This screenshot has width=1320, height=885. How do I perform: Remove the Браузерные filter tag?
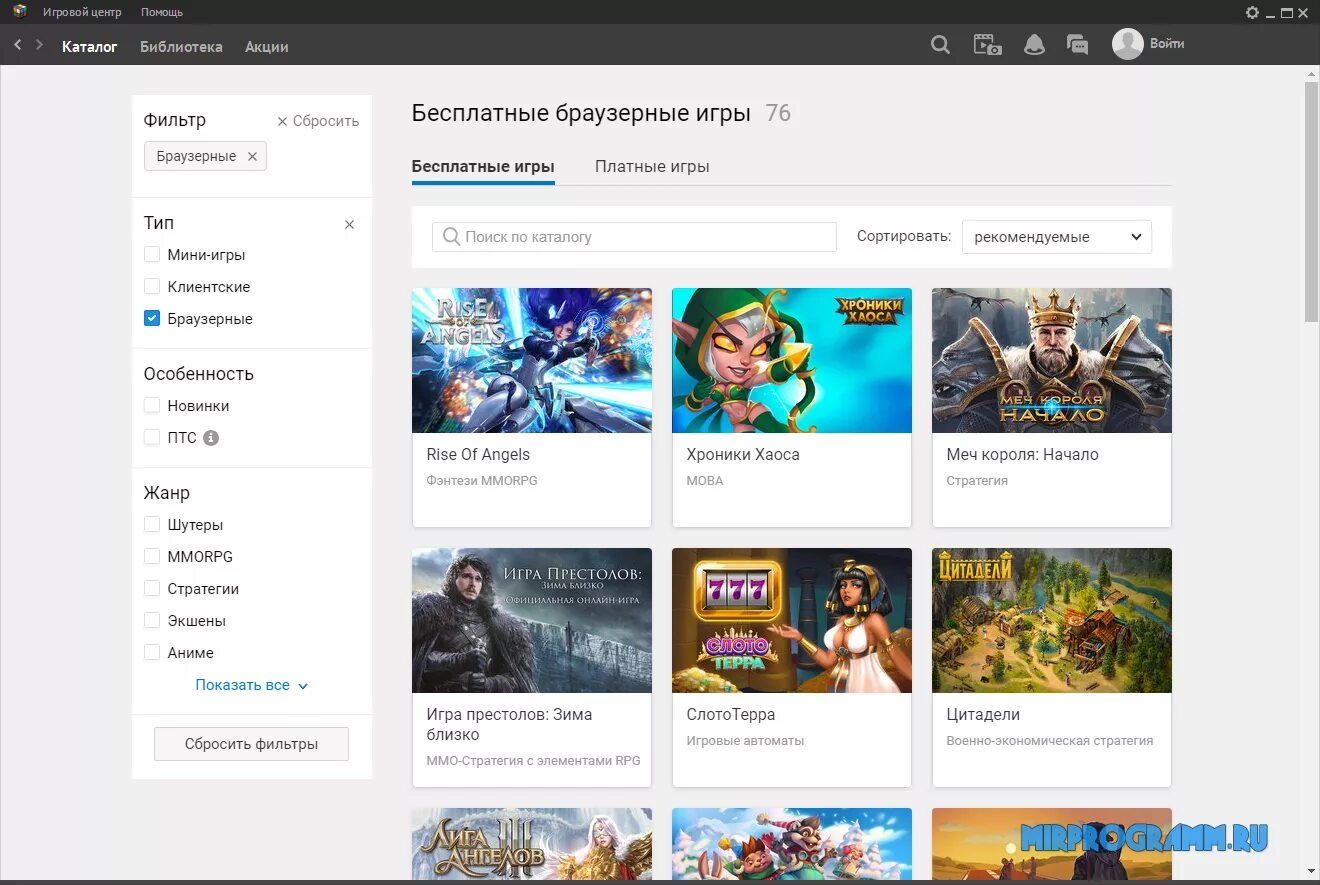[252, 156]
